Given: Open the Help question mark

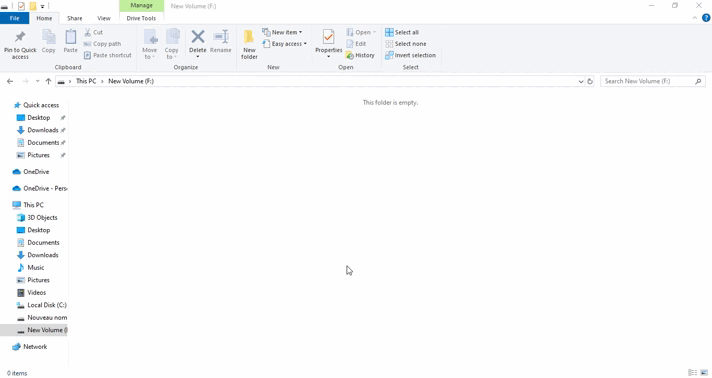Looking at the screenshot, I should [706, 18].
